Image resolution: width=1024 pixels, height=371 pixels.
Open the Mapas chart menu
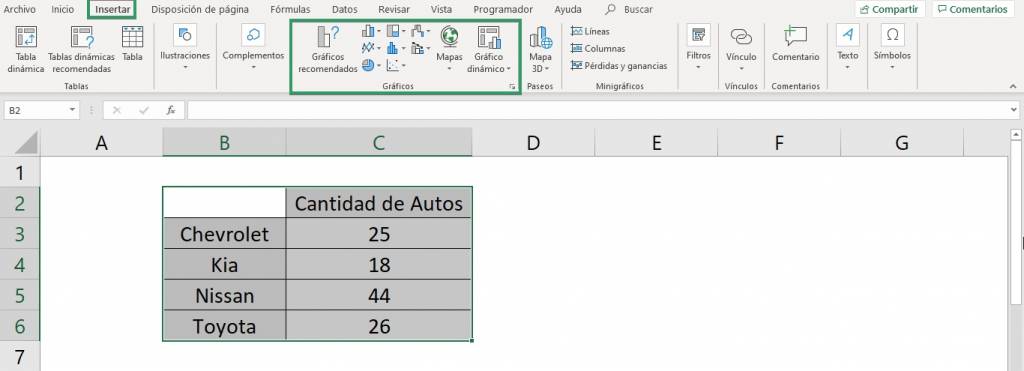pyautogui.click(x=449, y=48)
